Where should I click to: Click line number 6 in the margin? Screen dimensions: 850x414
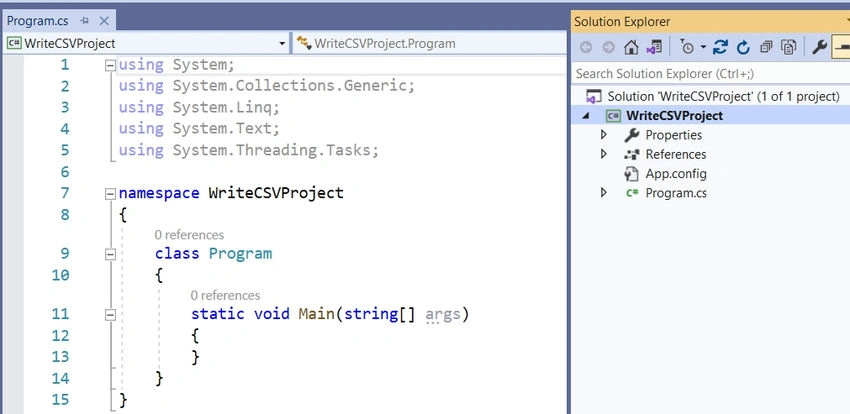tap(65, 172)
